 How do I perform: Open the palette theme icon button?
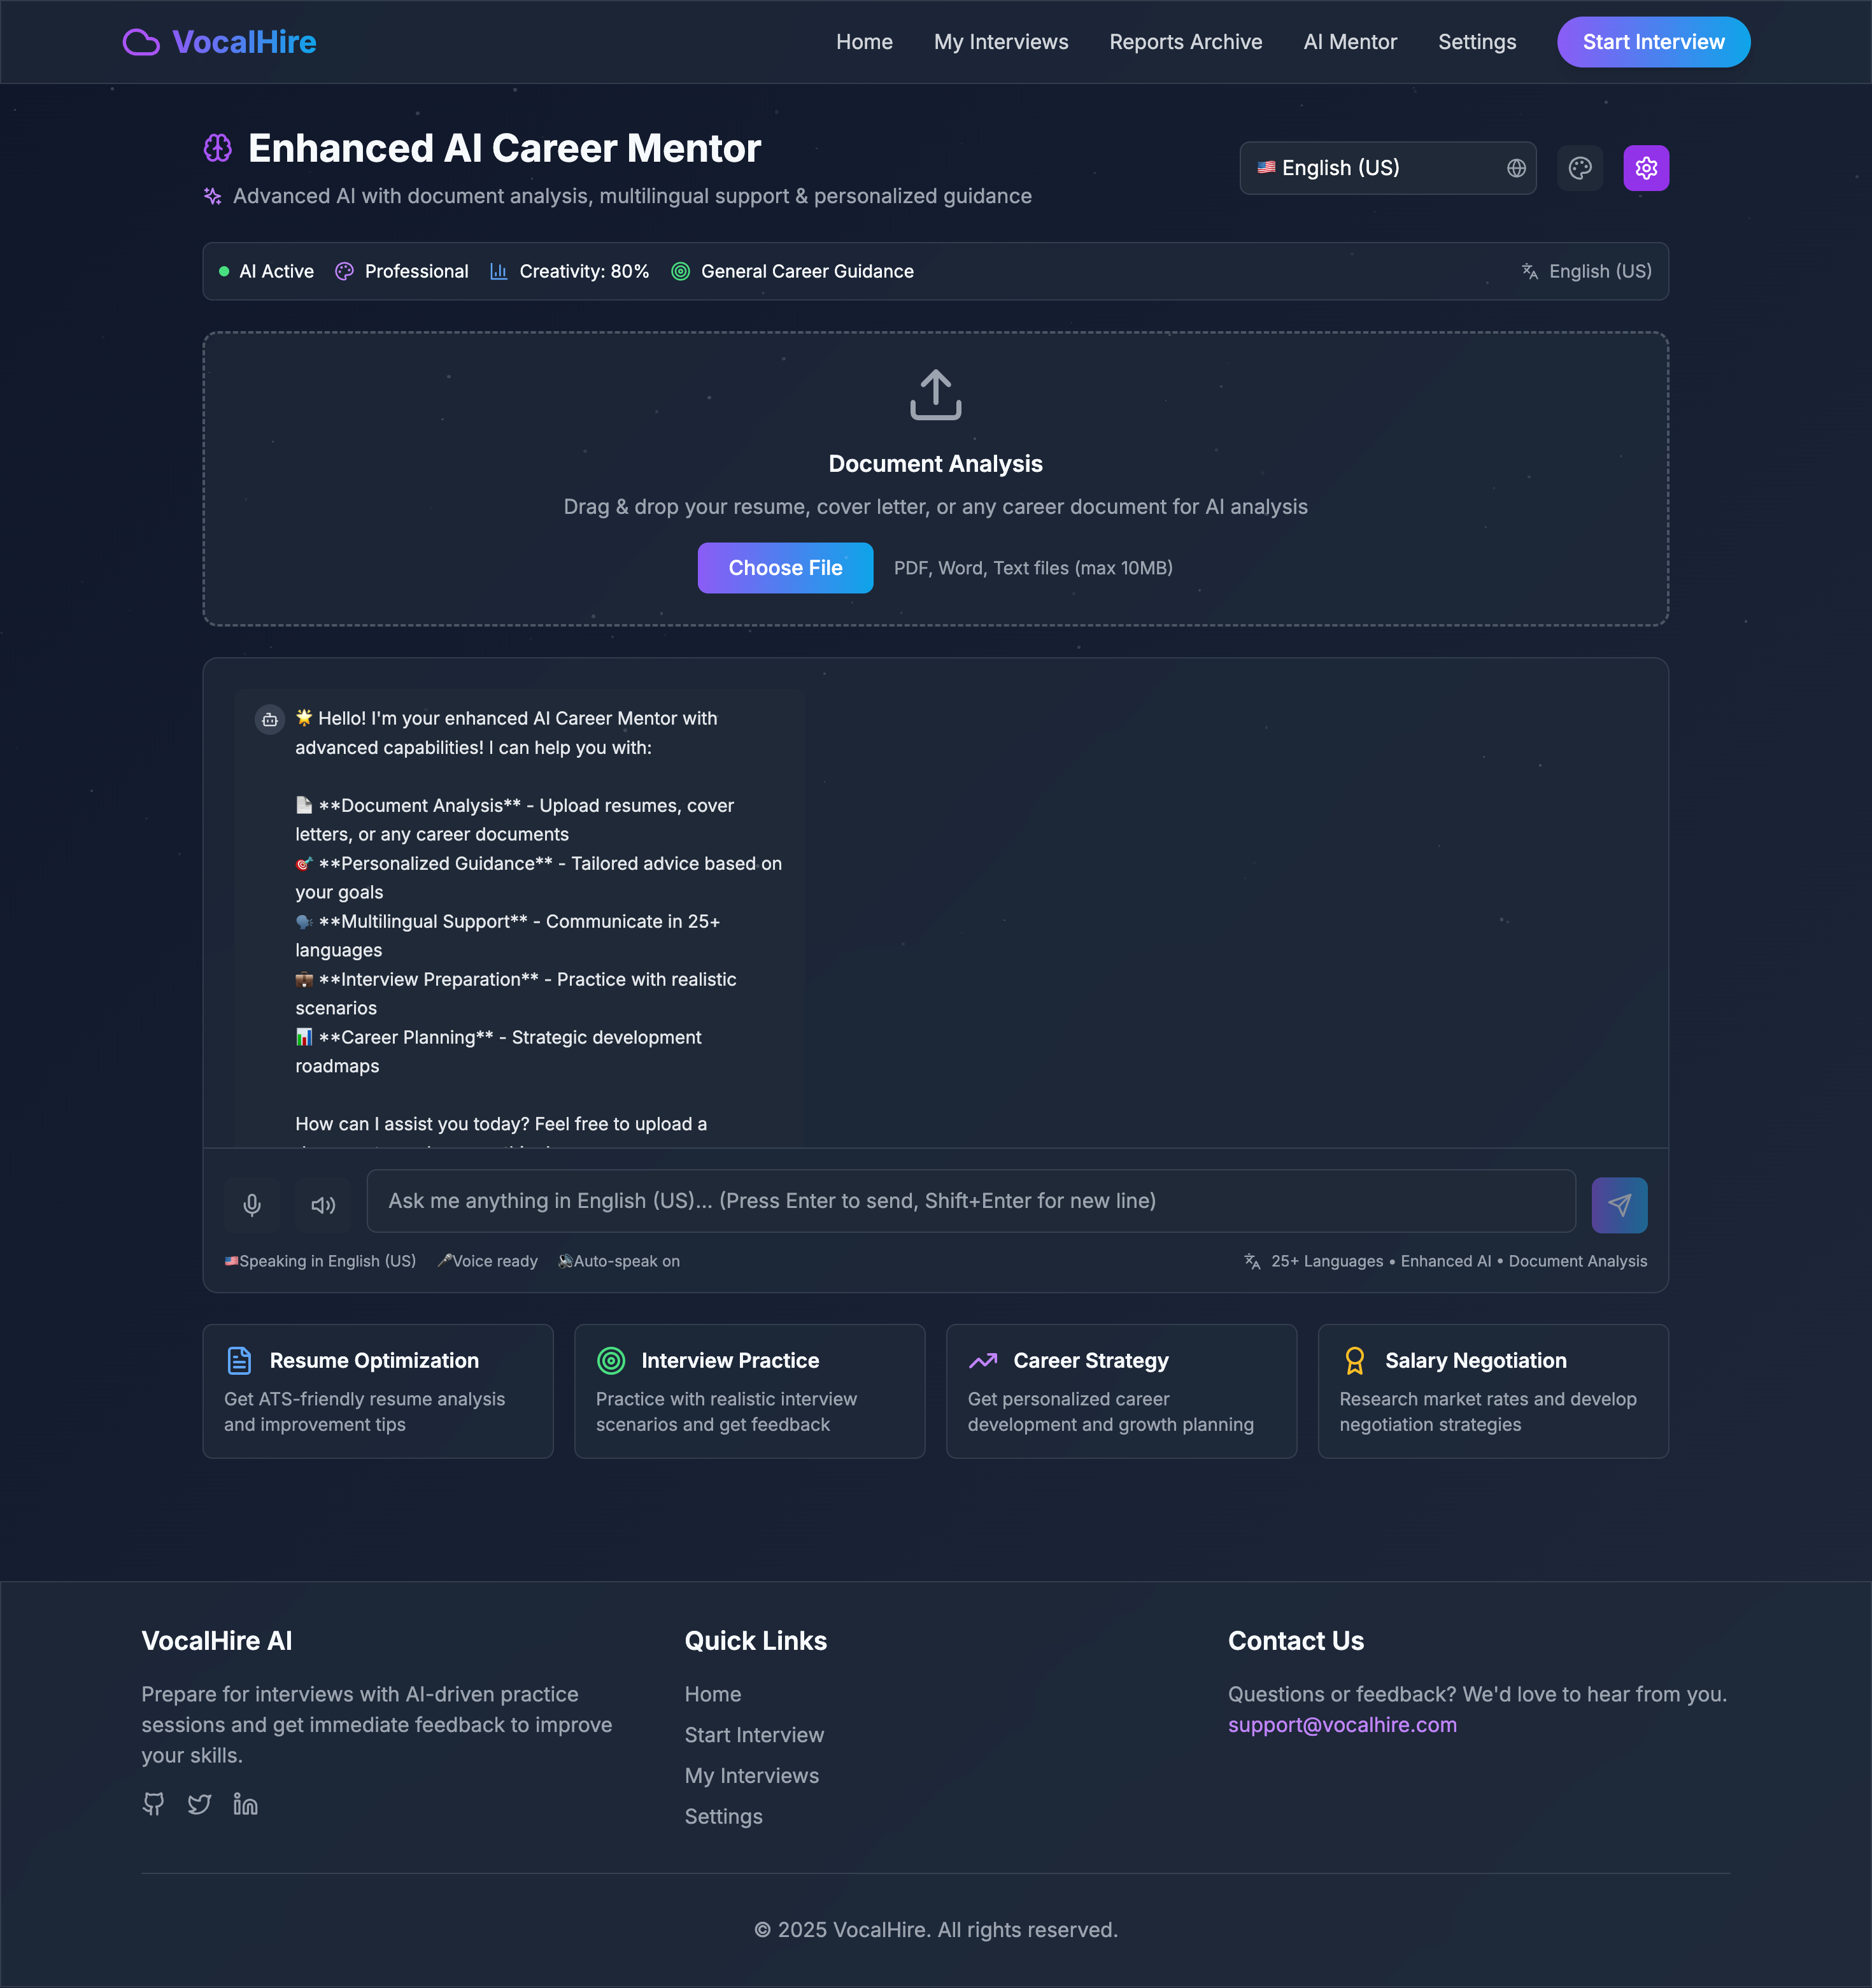point(1580,168)
